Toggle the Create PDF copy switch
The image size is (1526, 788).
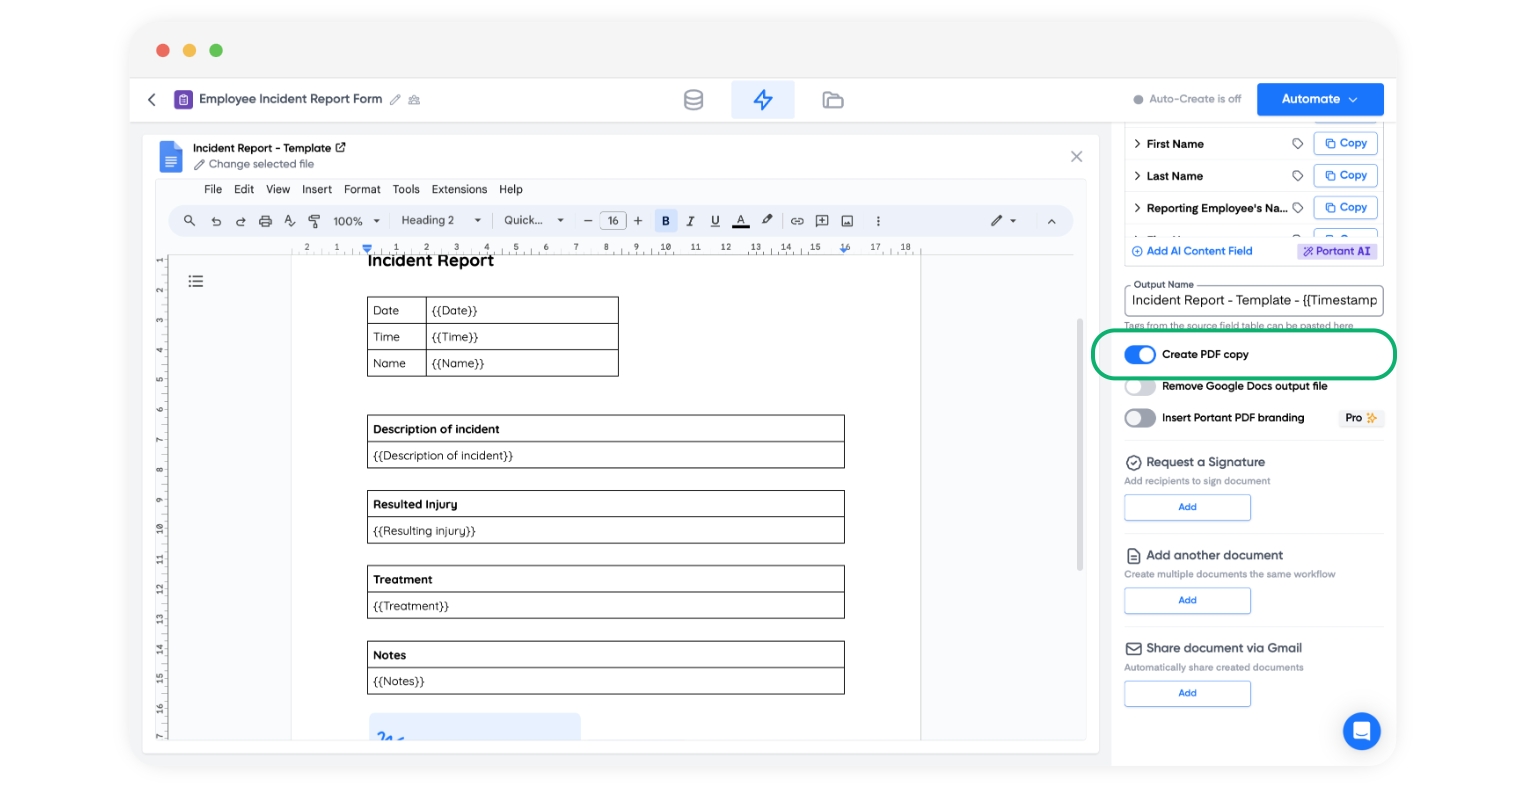(x=1140, y=355)
